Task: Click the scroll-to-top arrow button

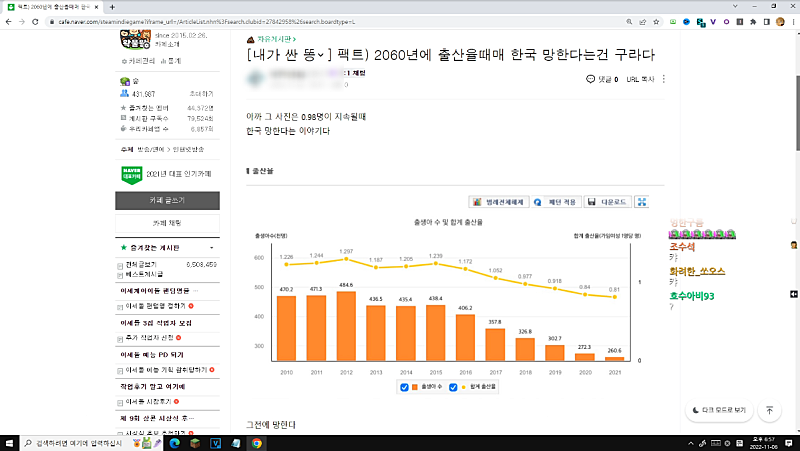Action: 770,410
